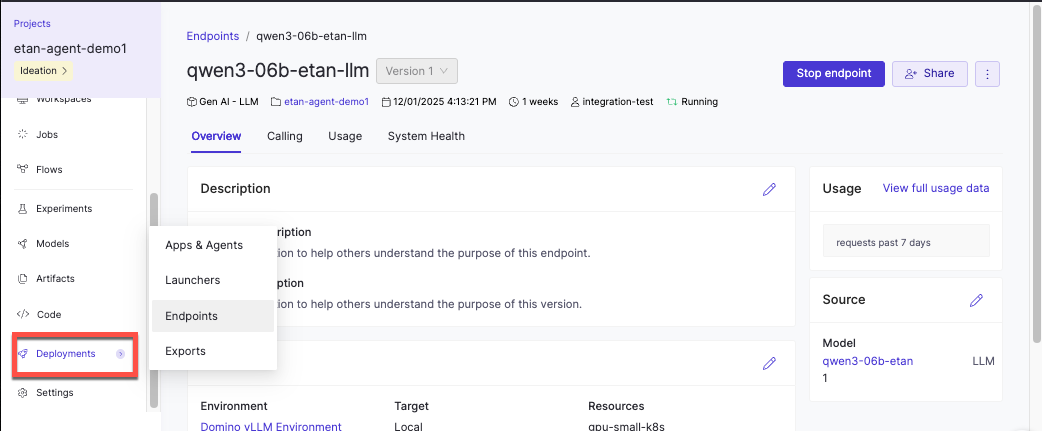Image resolution: width=1042 pixels, height=431 pixels.
Task: Click the etan-agent-demo1 project name in sidebar
Action: click(70, 48)
